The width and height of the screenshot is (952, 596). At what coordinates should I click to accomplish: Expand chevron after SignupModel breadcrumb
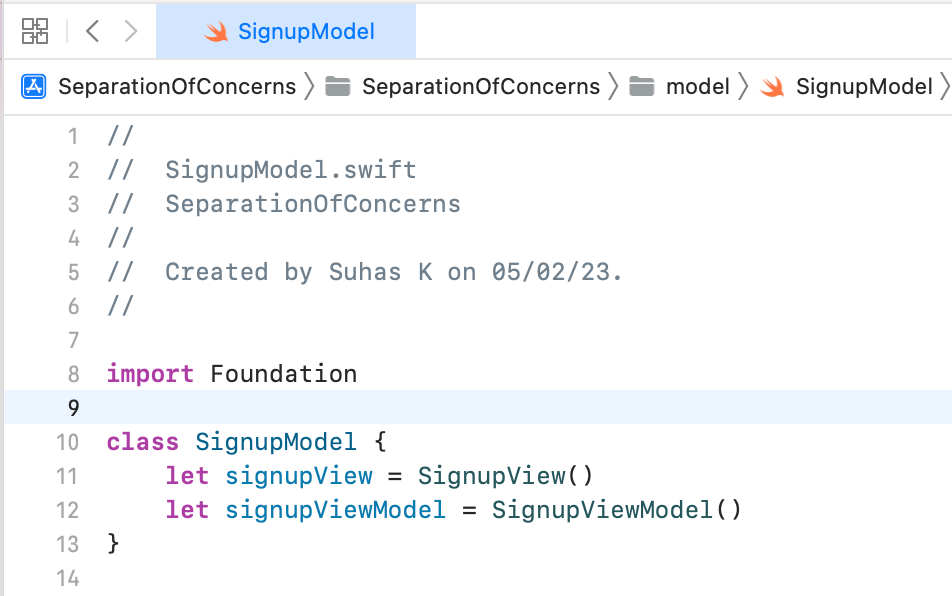pyautogui.click(x=945, y=87)
